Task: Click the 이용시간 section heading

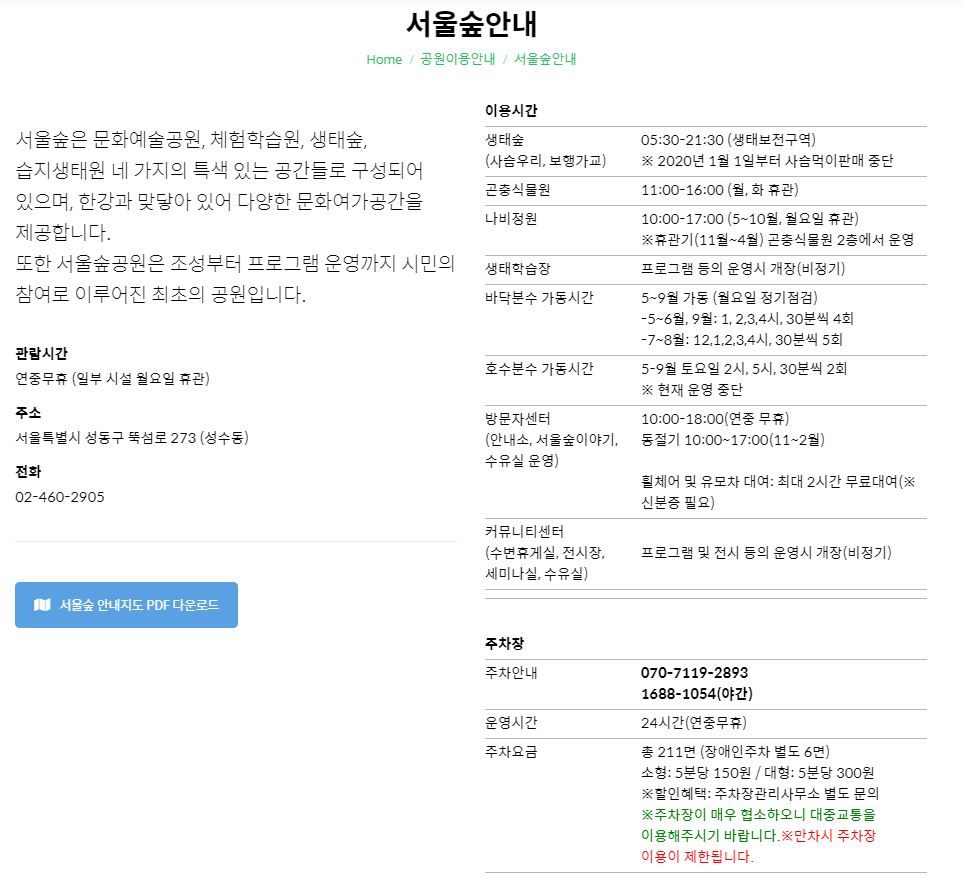Action: (x=511, y=110)
